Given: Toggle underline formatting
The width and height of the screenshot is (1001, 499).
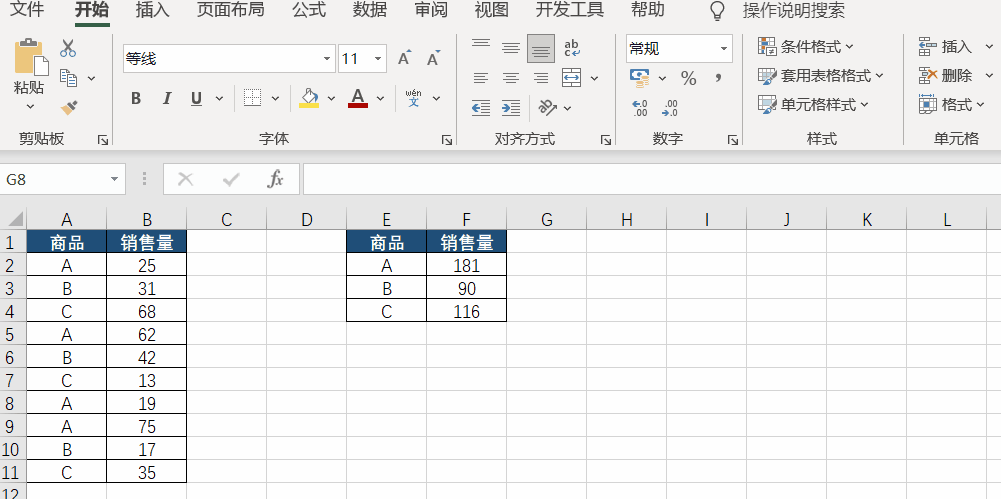Looking at the screenshot, I should [x=197, y=98].
